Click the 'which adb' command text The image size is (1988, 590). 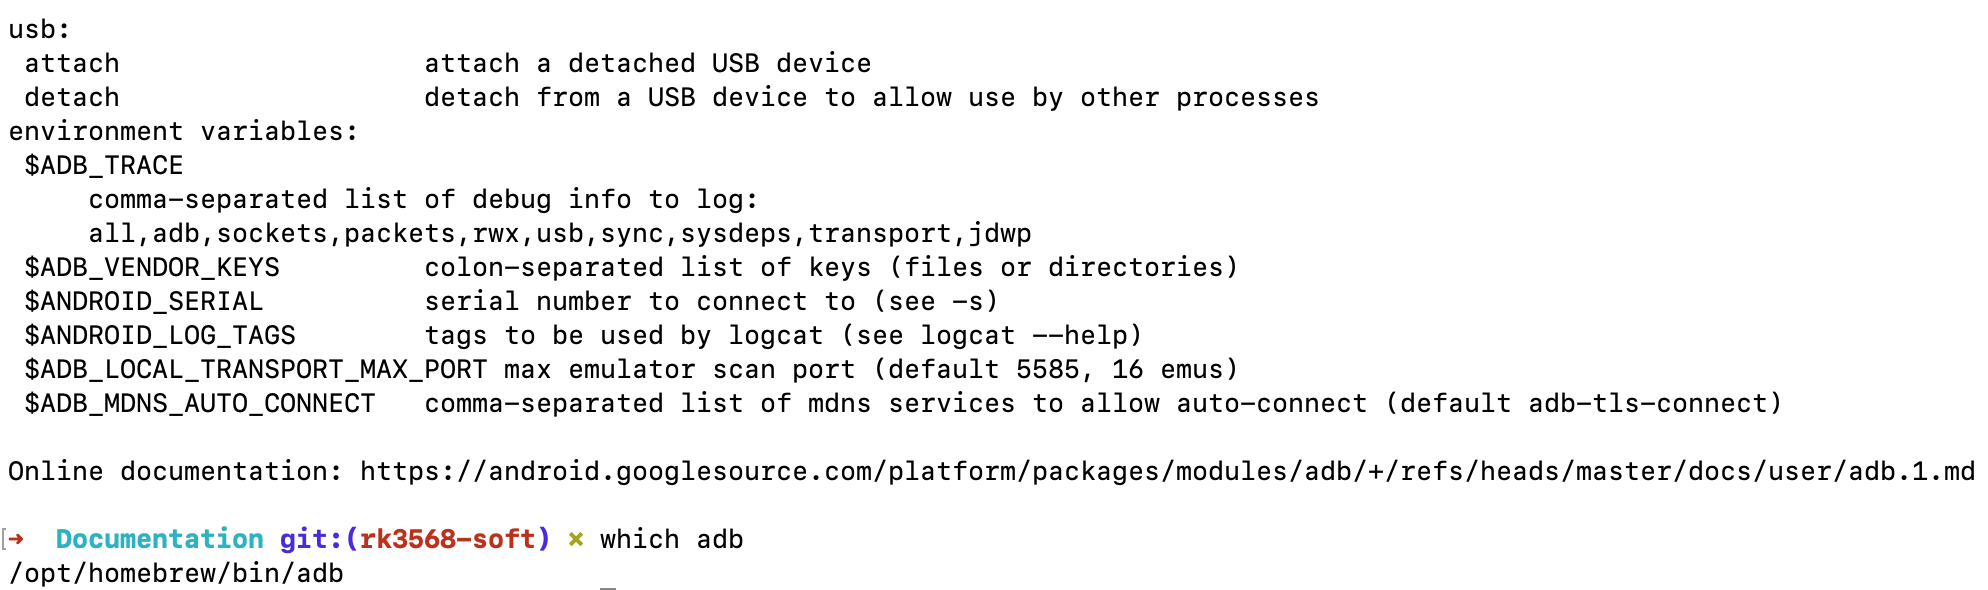(x=671, y=539)
